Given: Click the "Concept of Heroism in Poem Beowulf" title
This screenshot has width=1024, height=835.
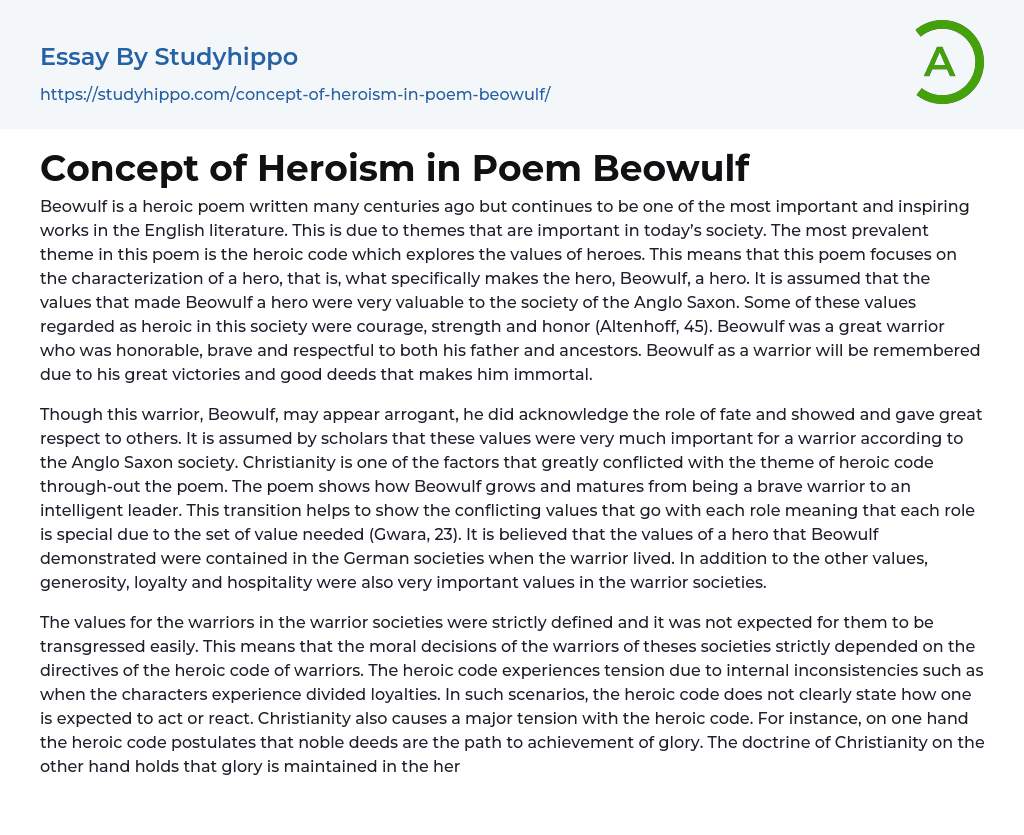Looking at the screenshot, I should pyautogui.click(x=394, y=169).
